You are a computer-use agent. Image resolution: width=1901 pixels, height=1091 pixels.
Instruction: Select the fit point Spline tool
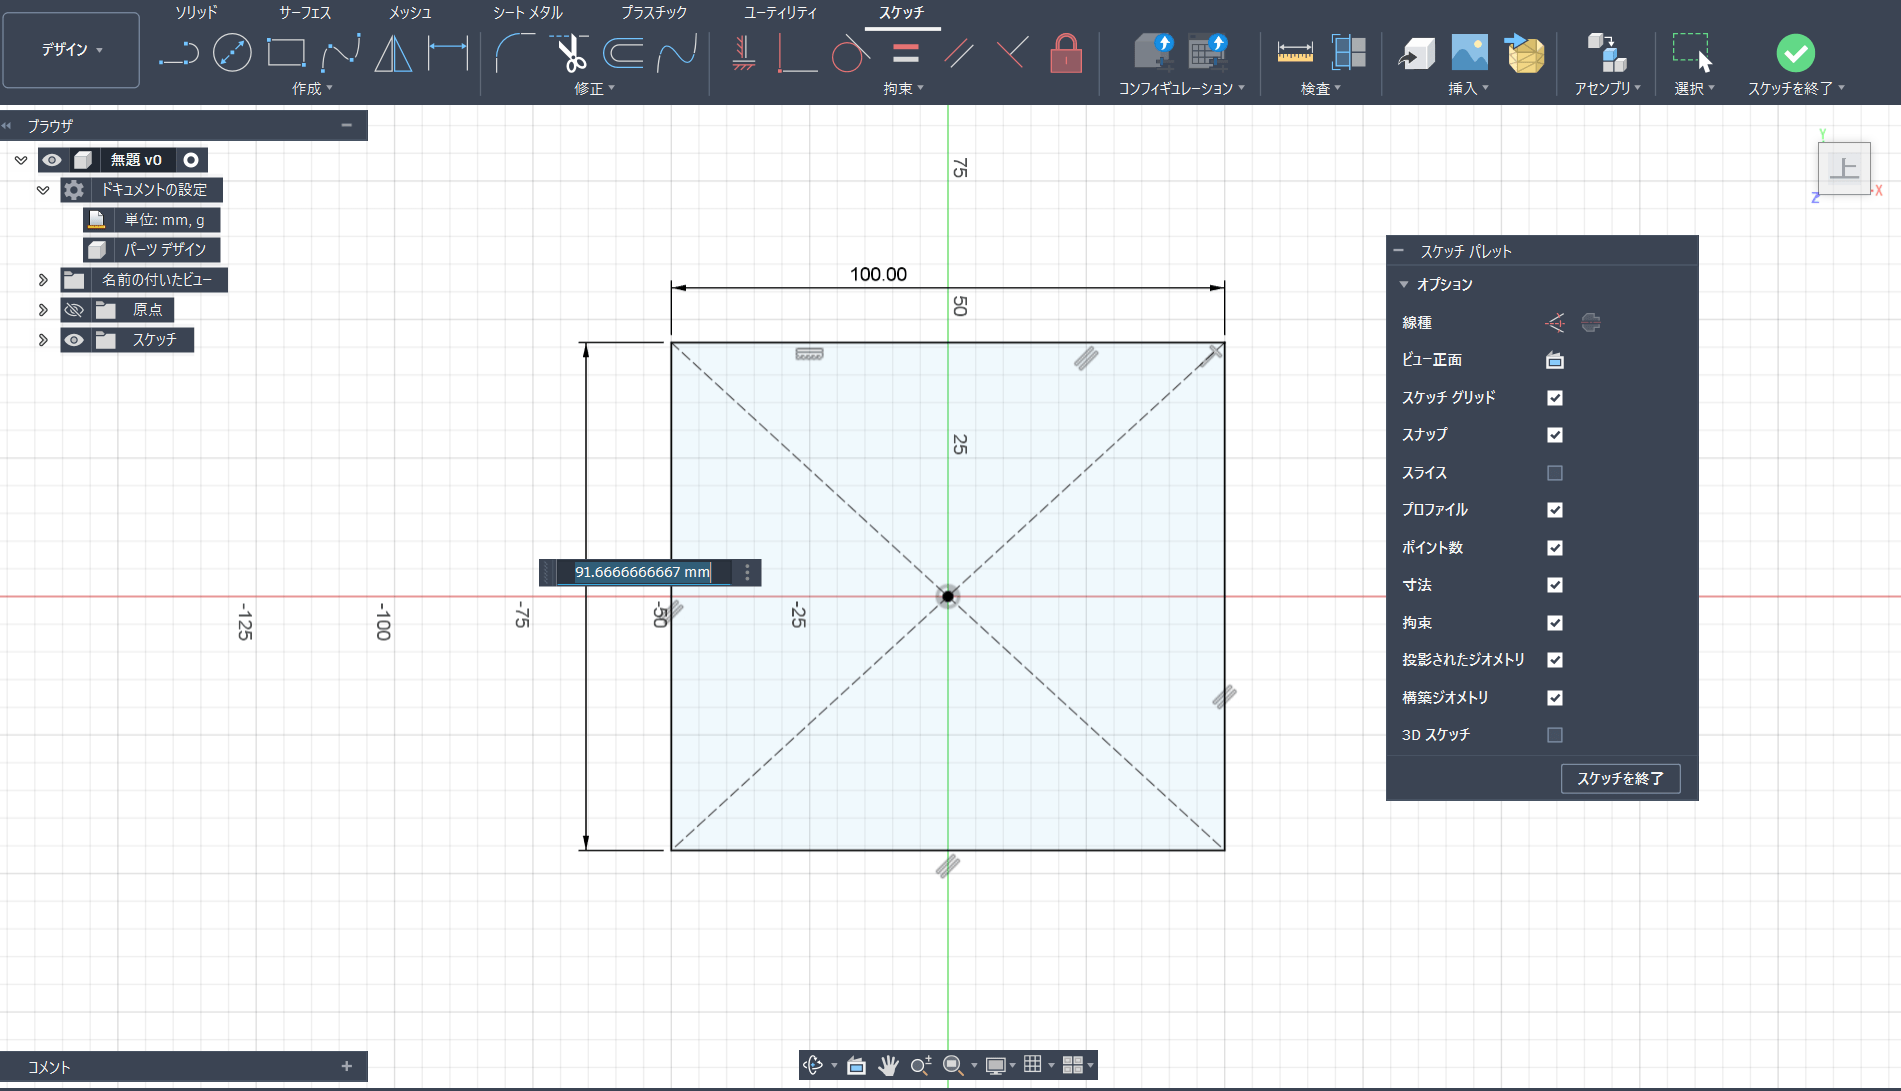(341, 53)
